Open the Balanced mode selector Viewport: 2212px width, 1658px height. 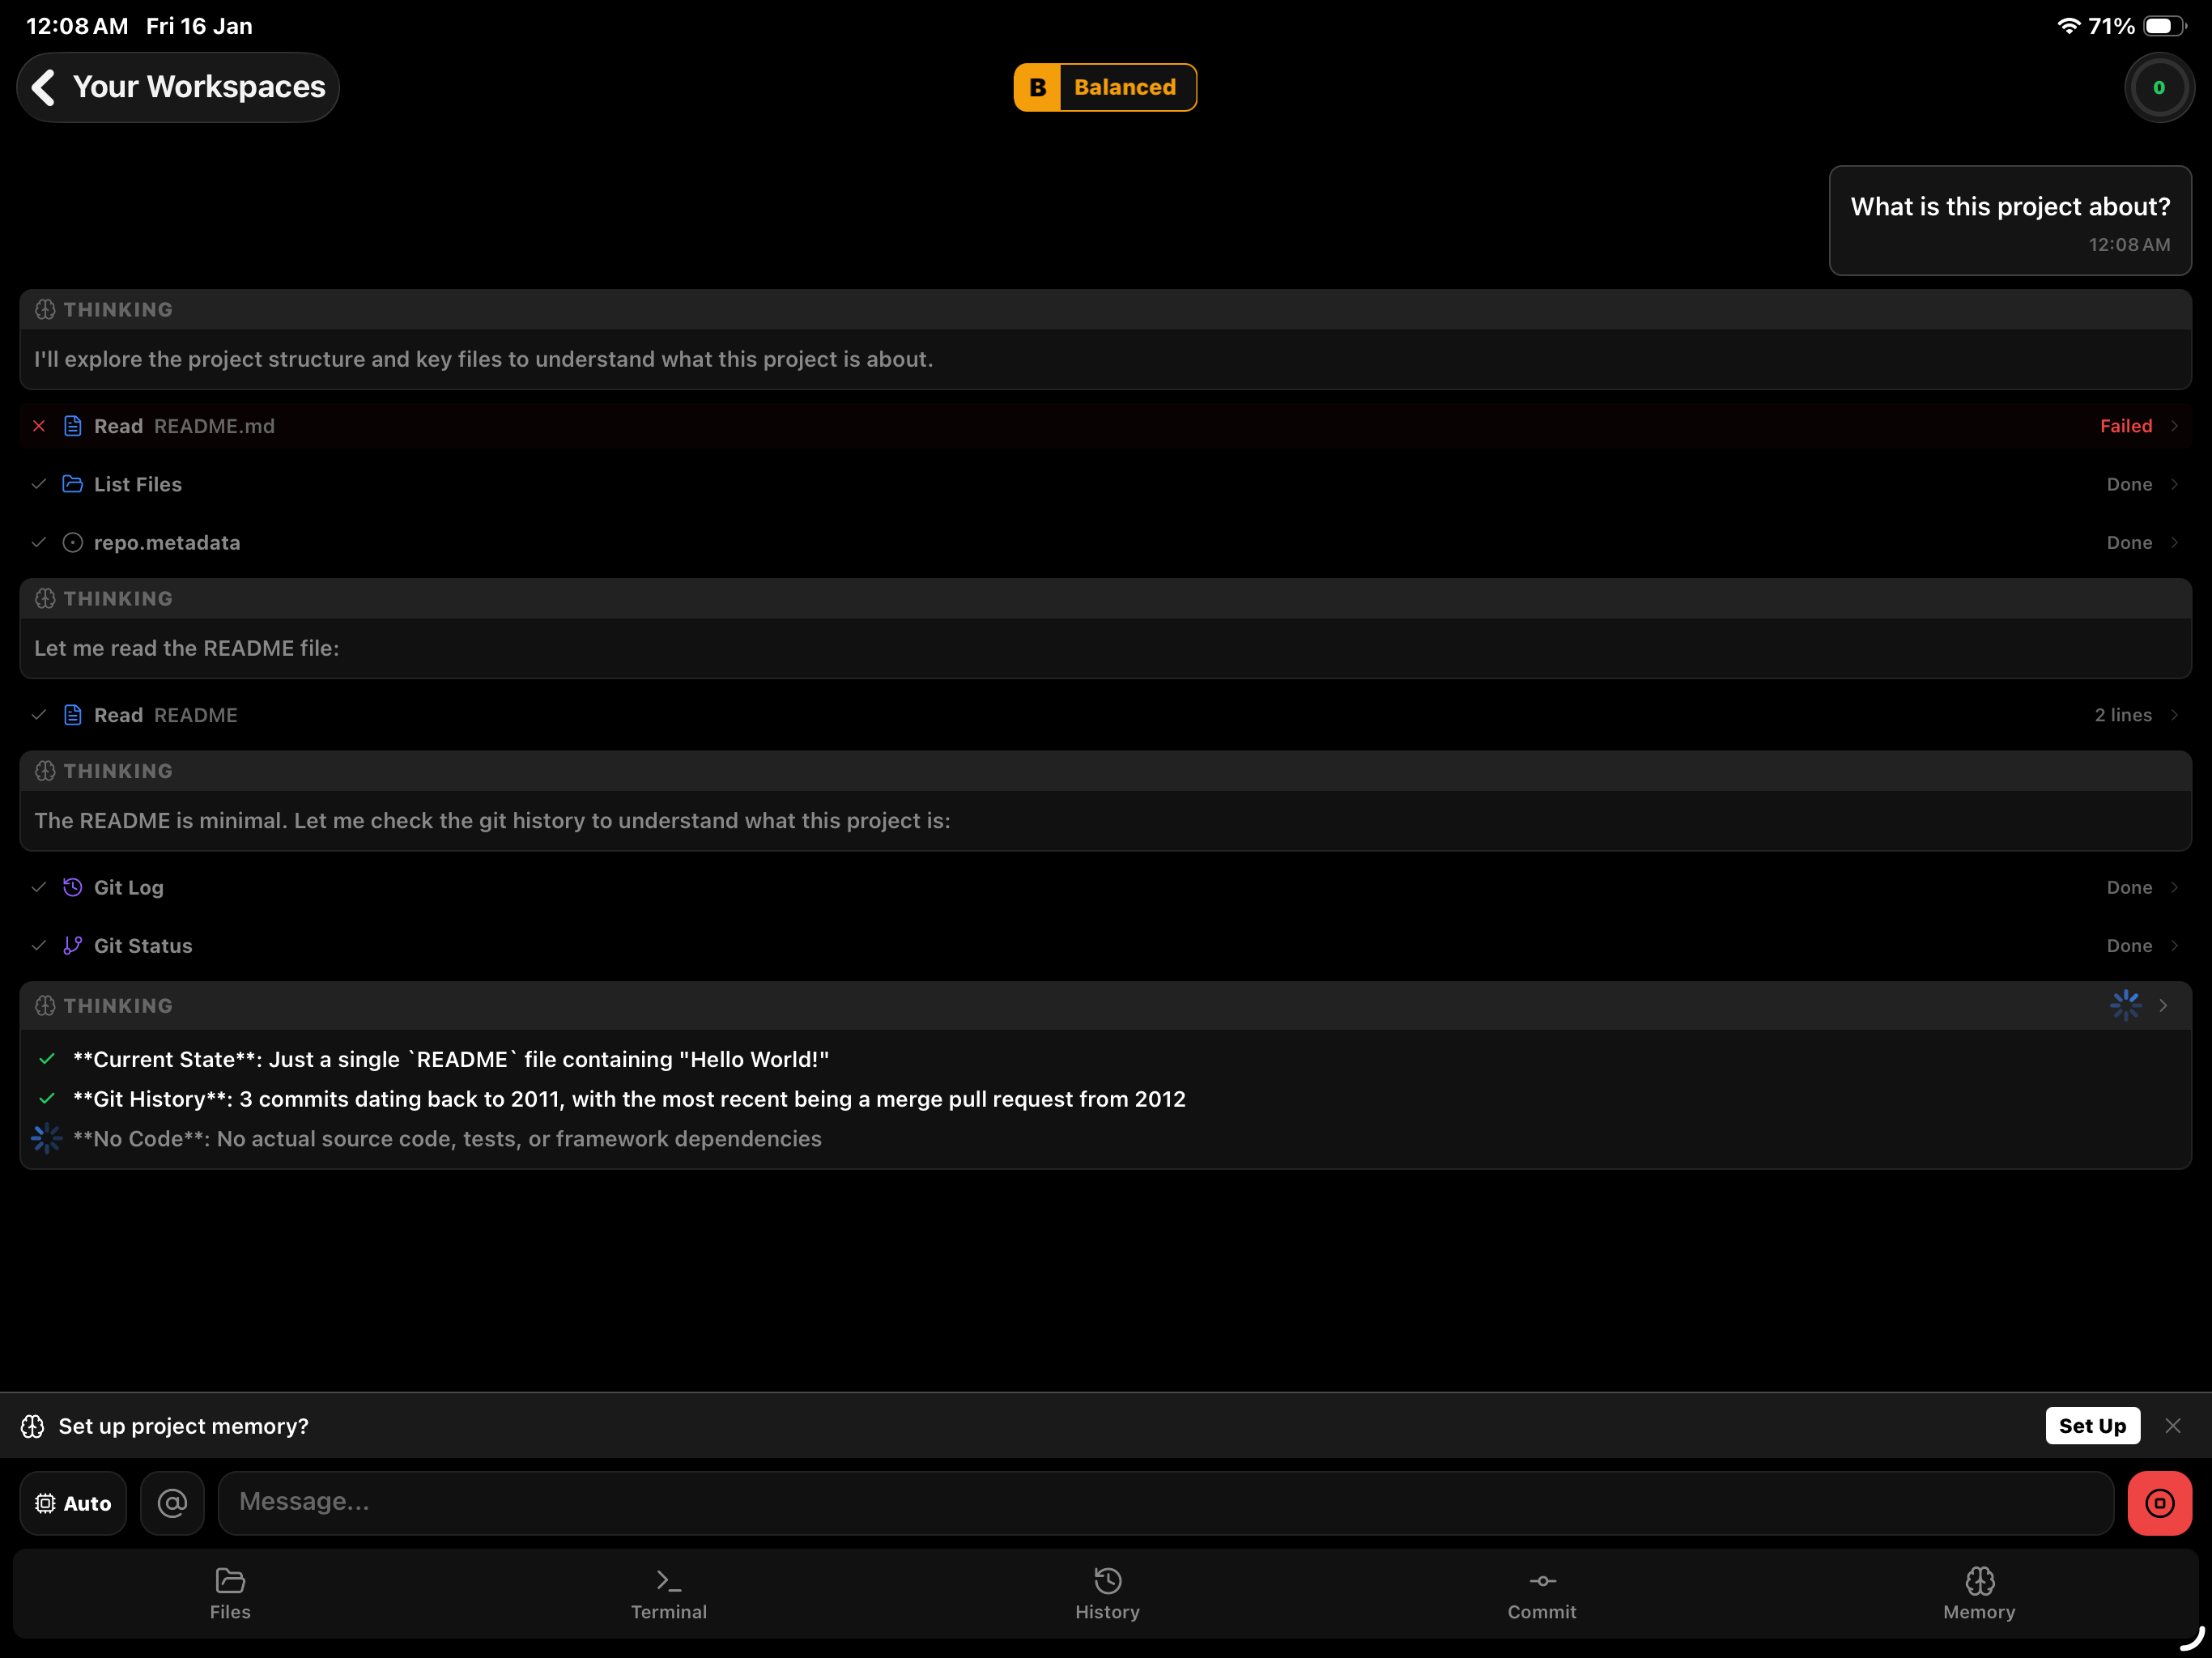point(1105,87)
